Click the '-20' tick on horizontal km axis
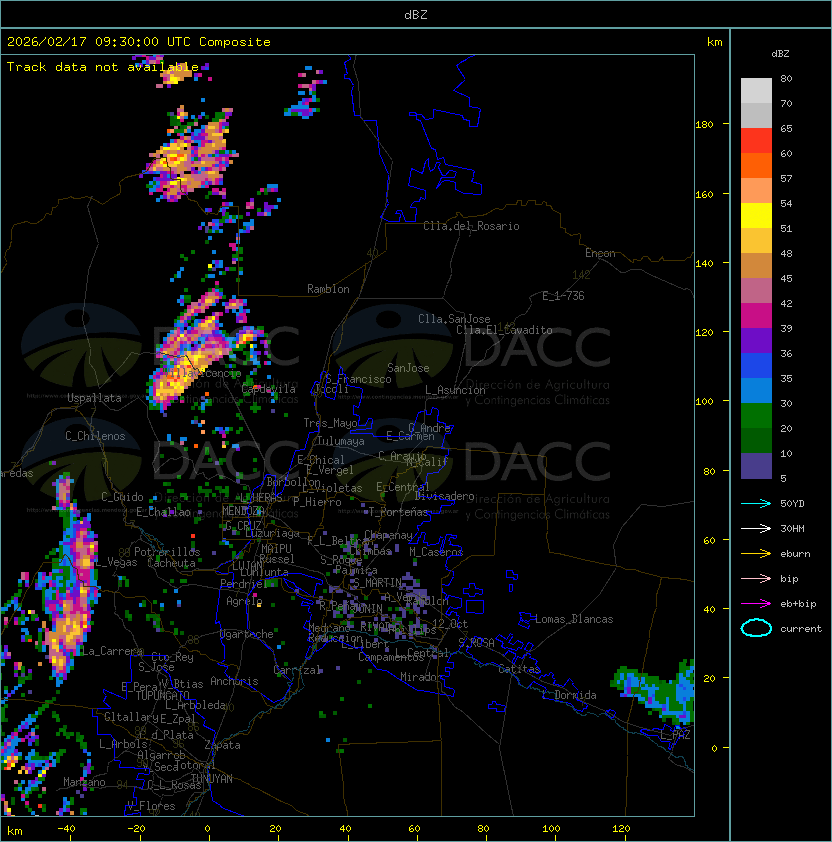832x842 pixels. (x=136, y=829)
